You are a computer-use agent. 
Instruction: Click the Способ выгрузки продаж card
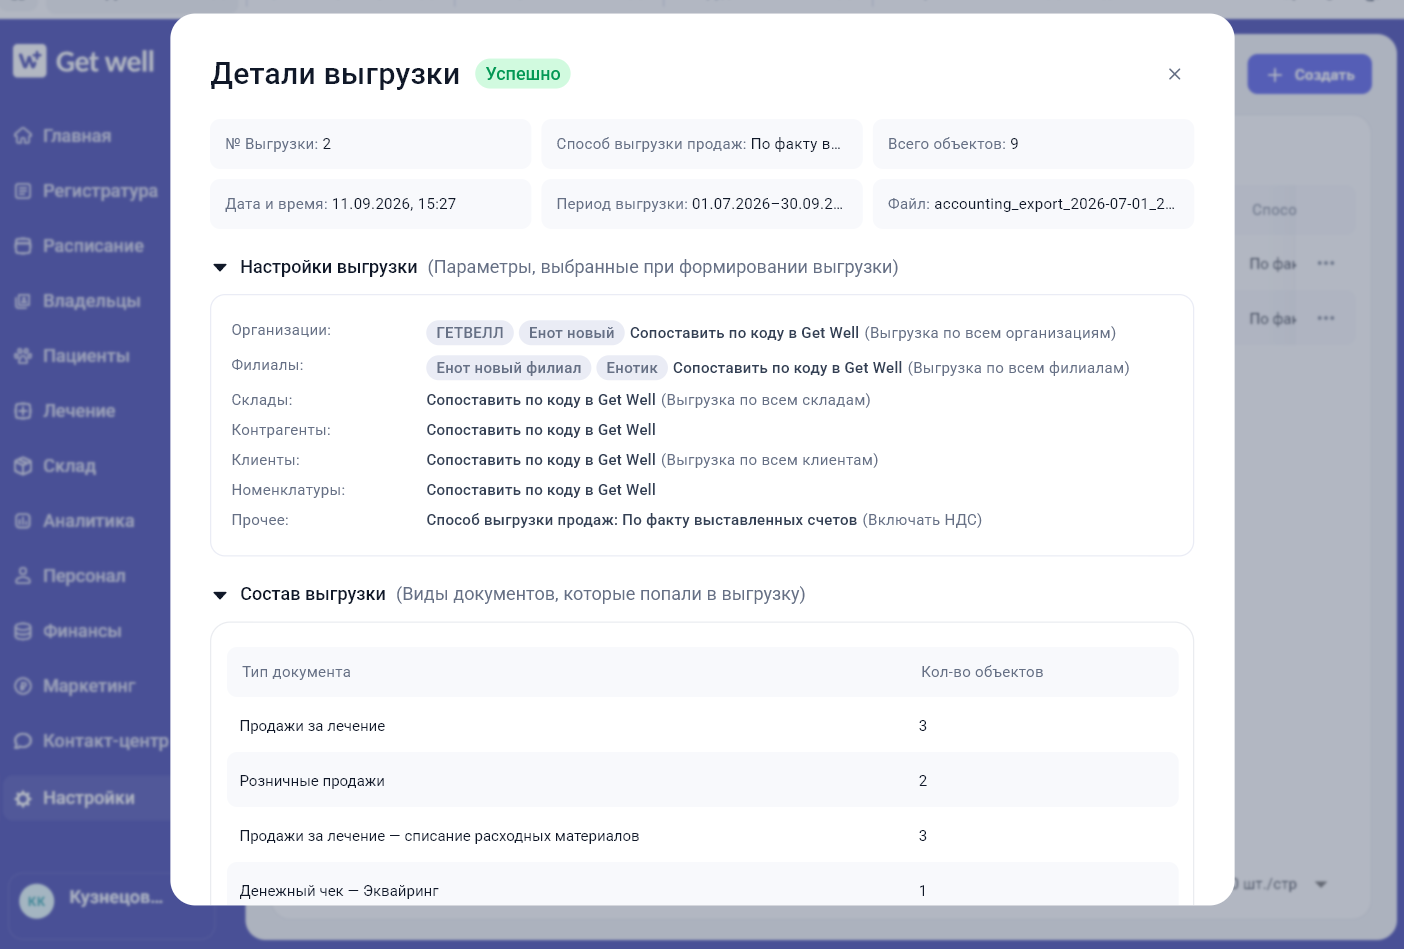[x=702, y=144]
